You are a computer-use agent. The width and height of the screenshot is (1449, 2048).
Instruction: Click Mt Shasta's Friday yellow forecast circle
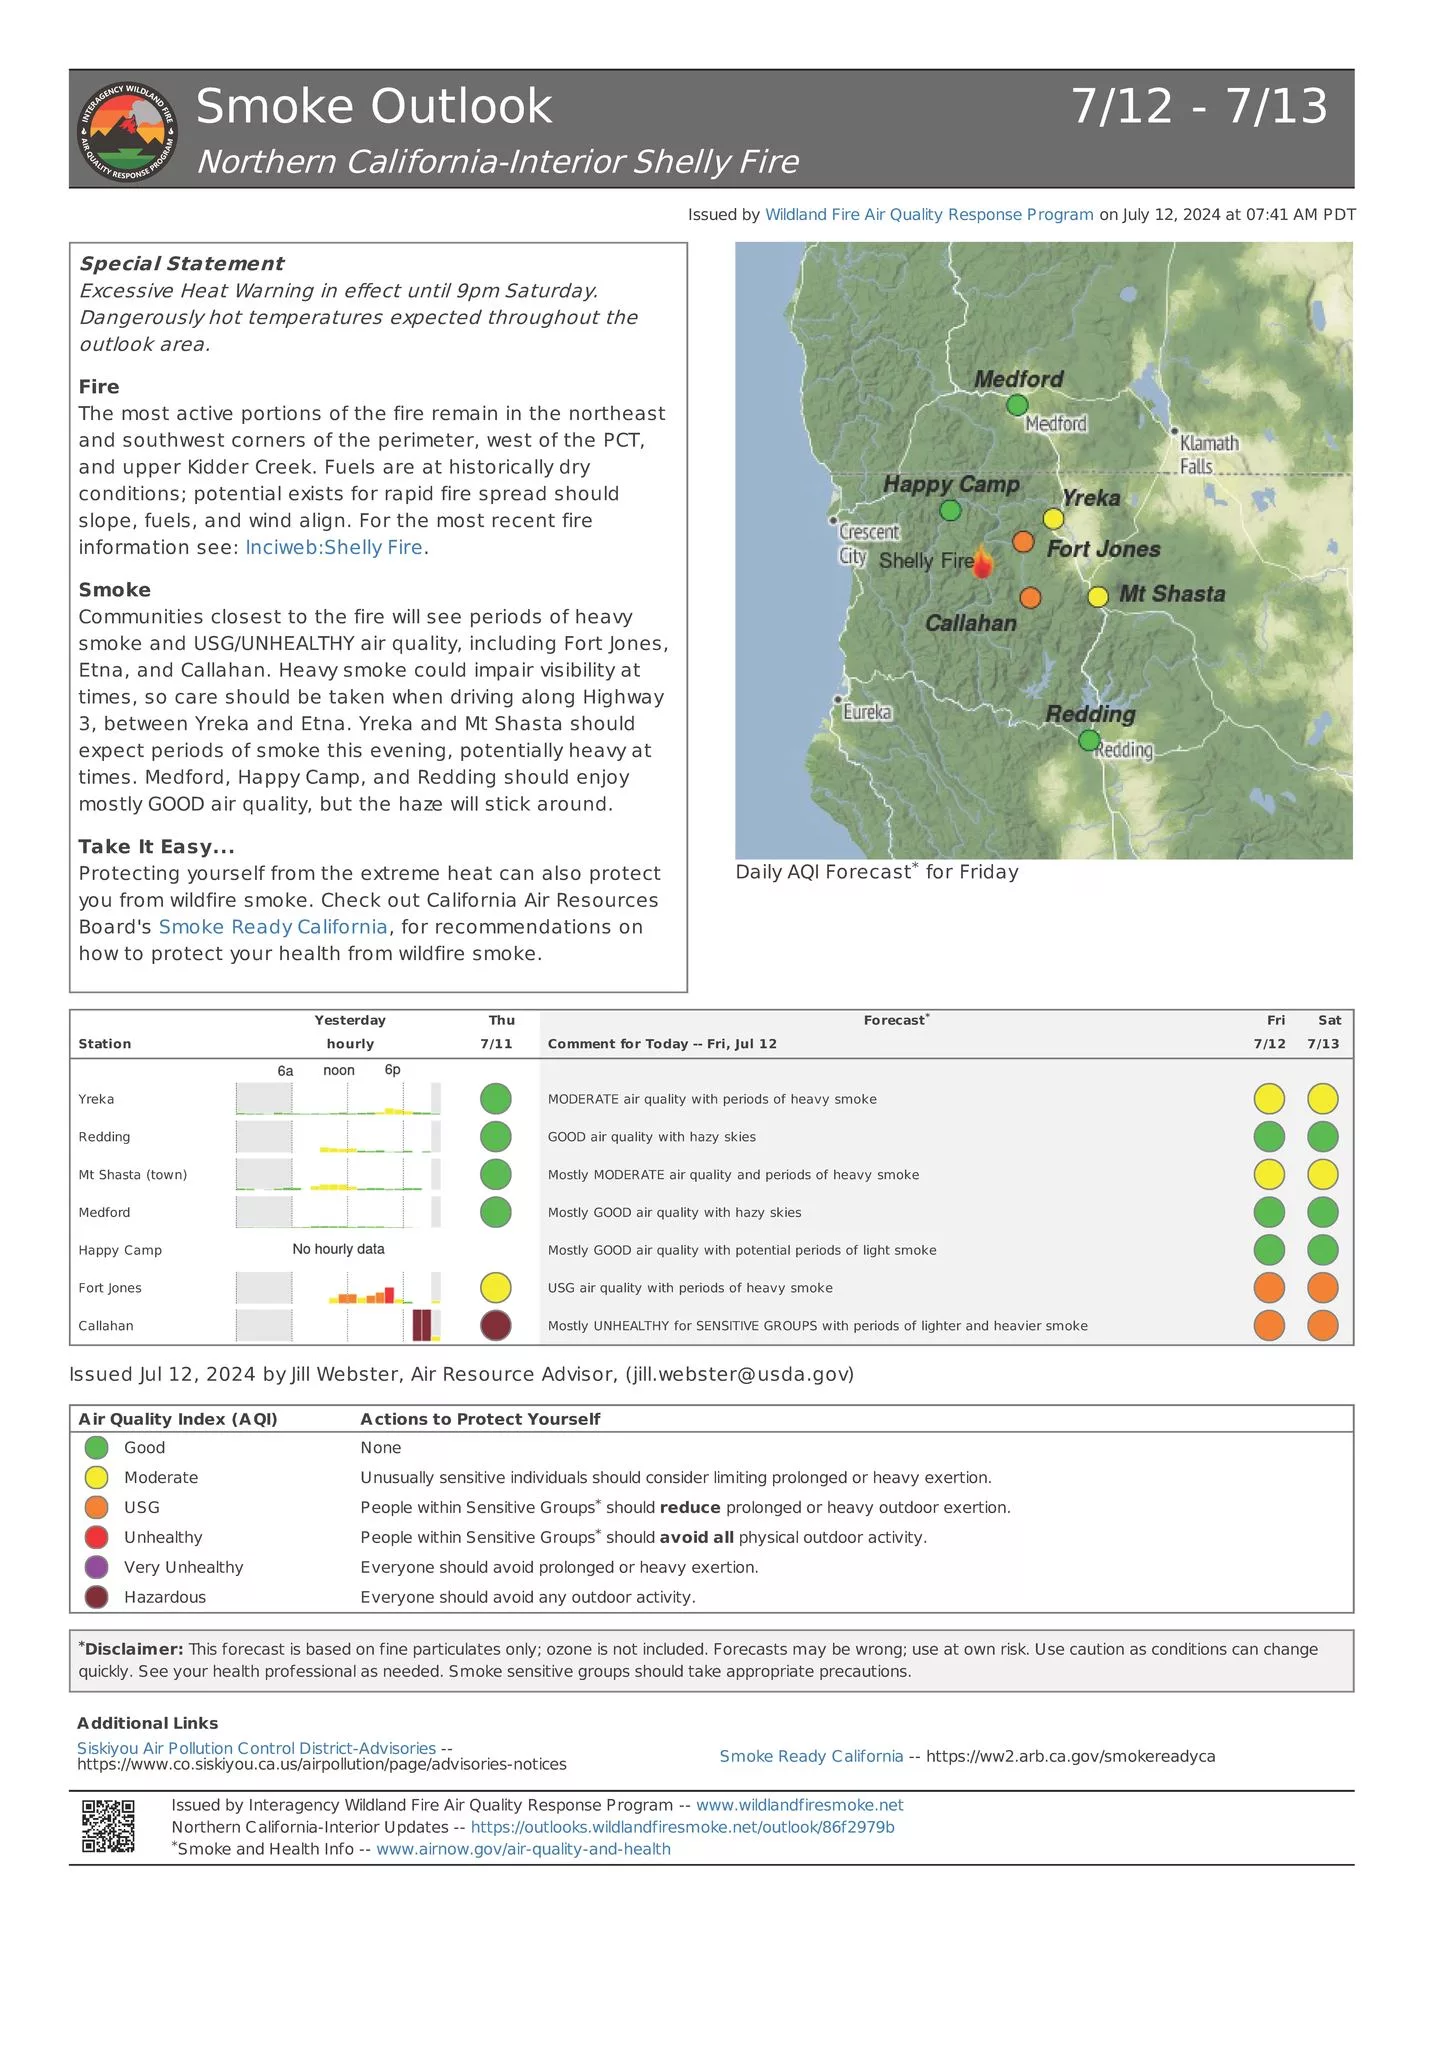[x=1269, y=1175]
